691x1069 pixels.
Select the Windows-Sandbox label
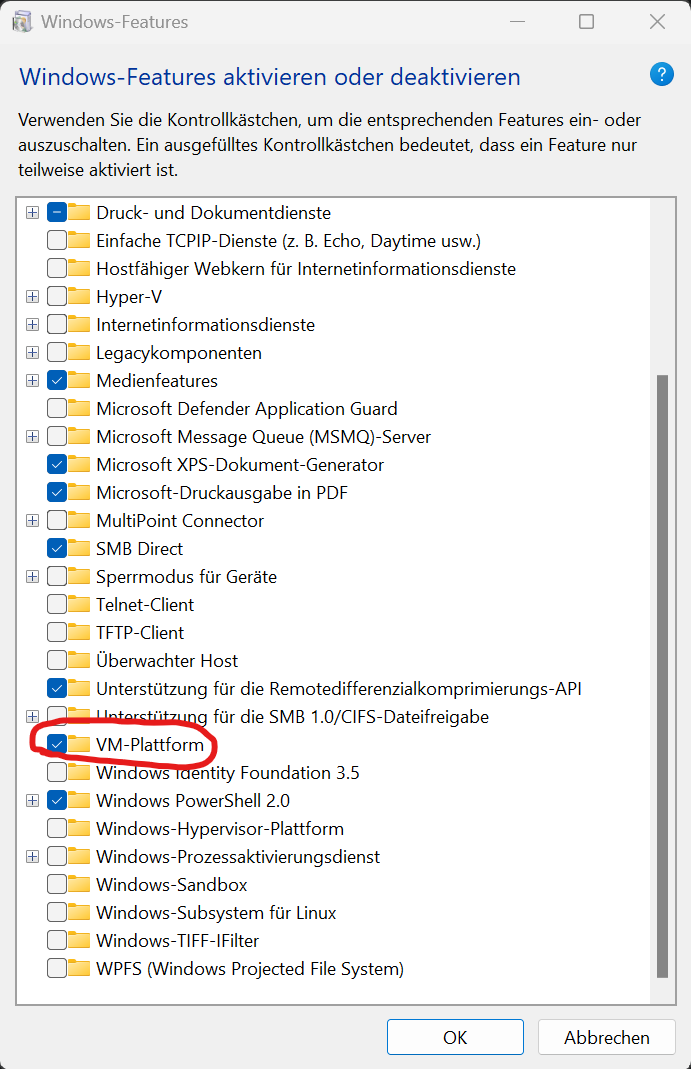click(172, 884)
